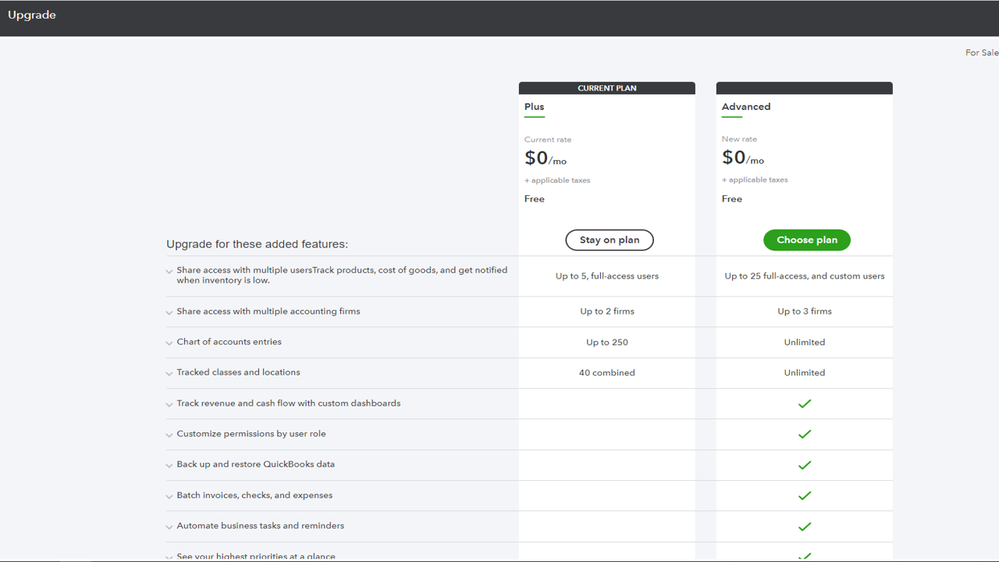
Task: Expand the Tracked classes and locations row
Action: [x=169, y=373]
